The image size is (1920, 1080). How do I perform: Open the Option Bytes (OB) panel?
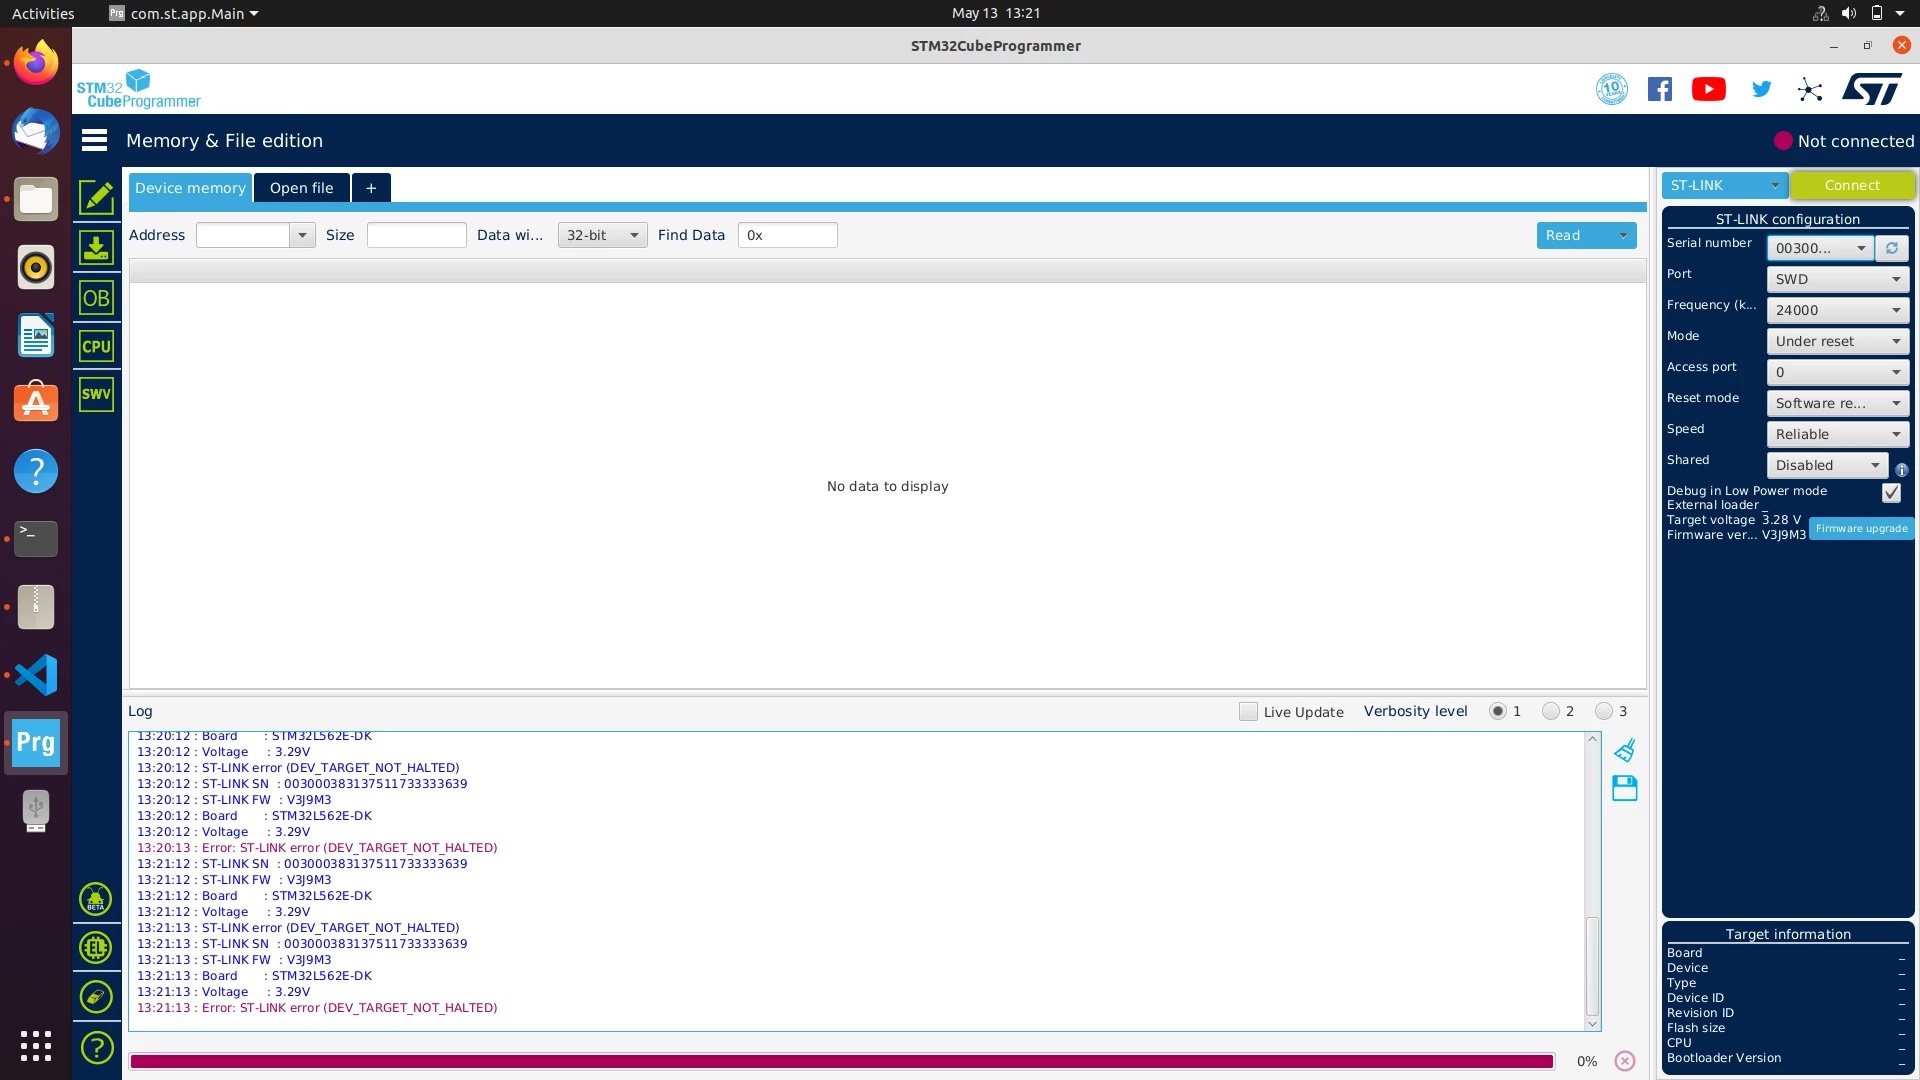[96, 298]
